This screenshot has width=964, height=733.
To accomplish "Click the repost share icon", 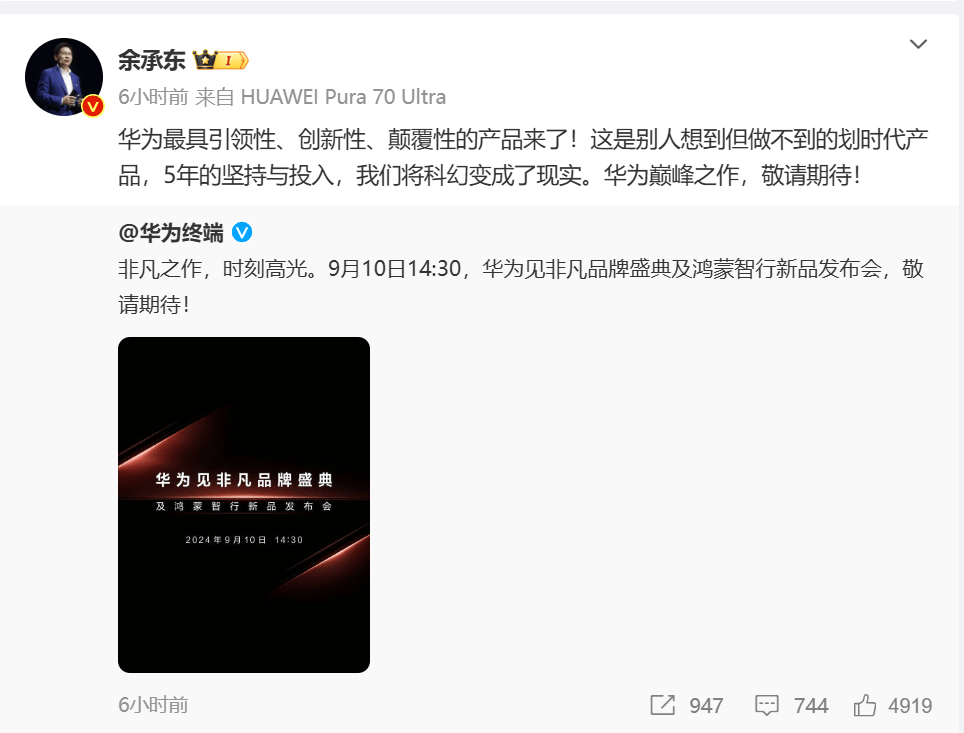I will tap(663, 705).
